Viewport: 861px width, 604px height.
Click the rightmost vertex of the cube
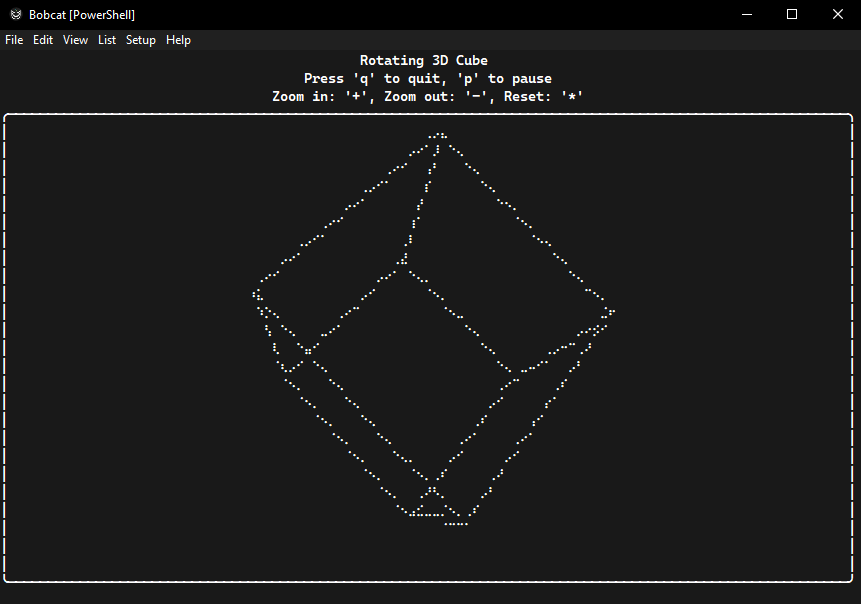coord(609,312)
